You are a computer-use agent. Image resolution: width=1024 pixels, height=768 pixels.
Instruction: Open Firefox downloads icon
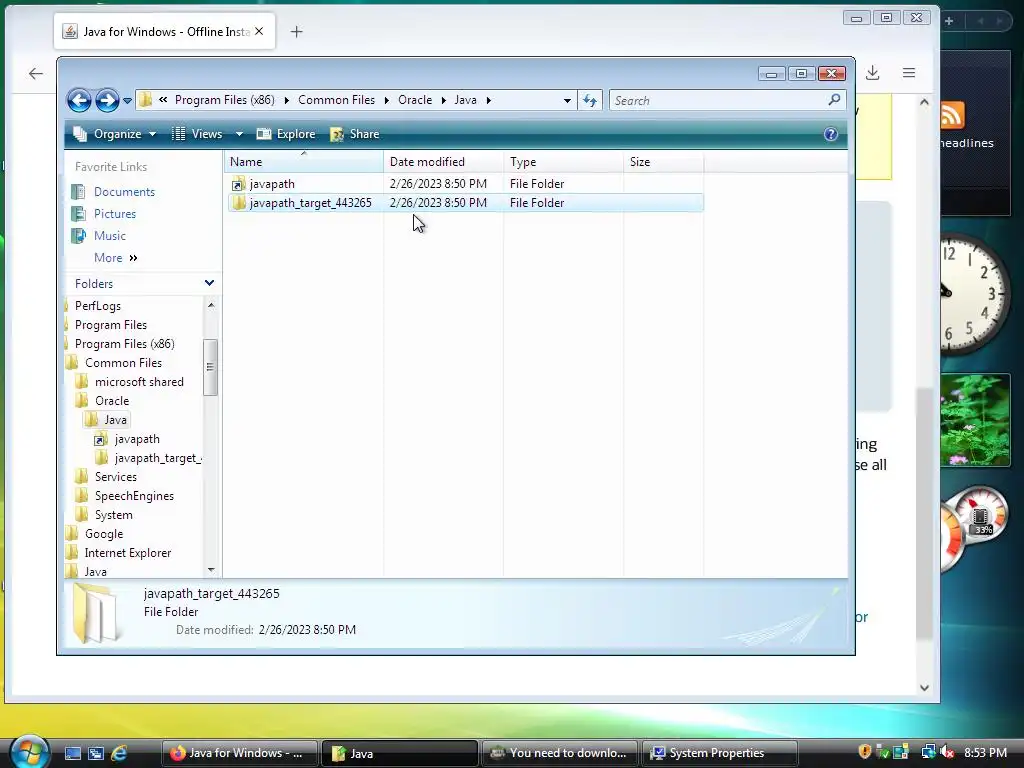(872, 73)
